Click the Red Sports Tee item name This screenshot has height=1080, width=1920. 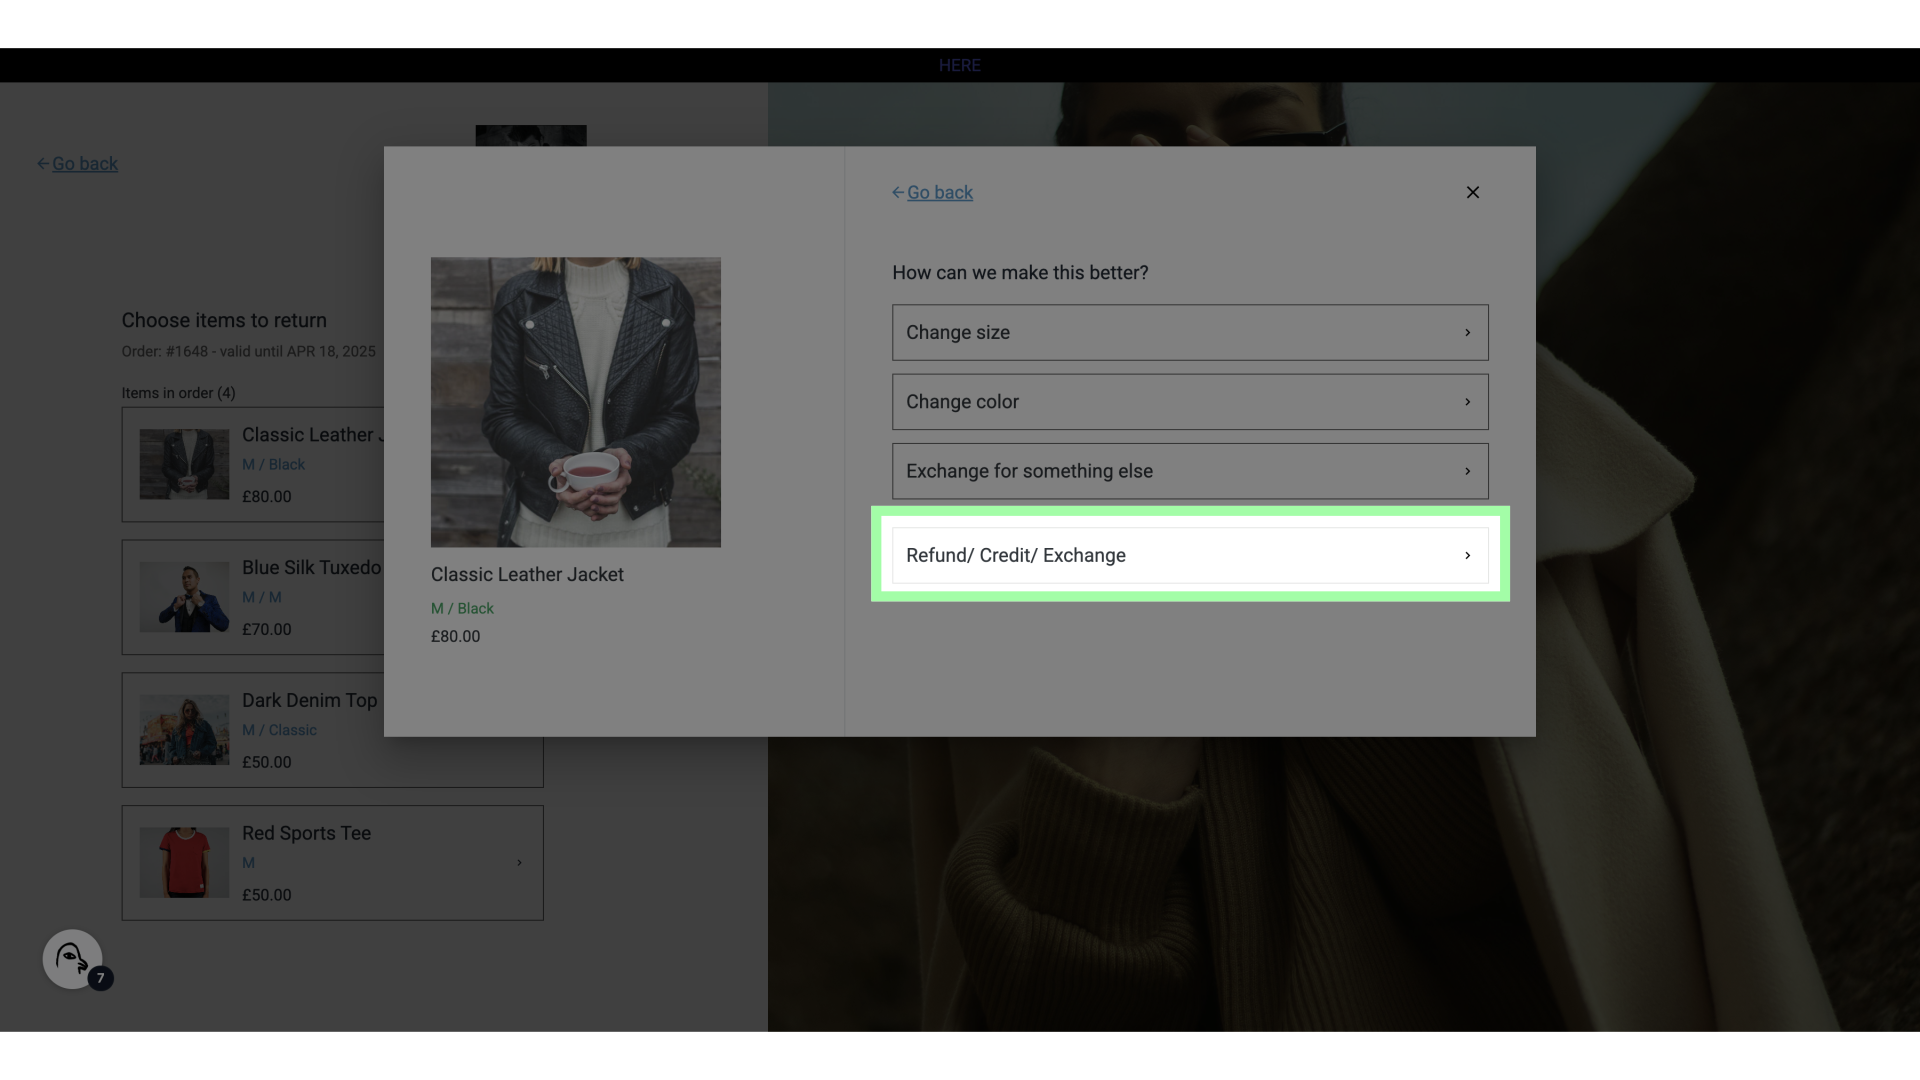306,833
